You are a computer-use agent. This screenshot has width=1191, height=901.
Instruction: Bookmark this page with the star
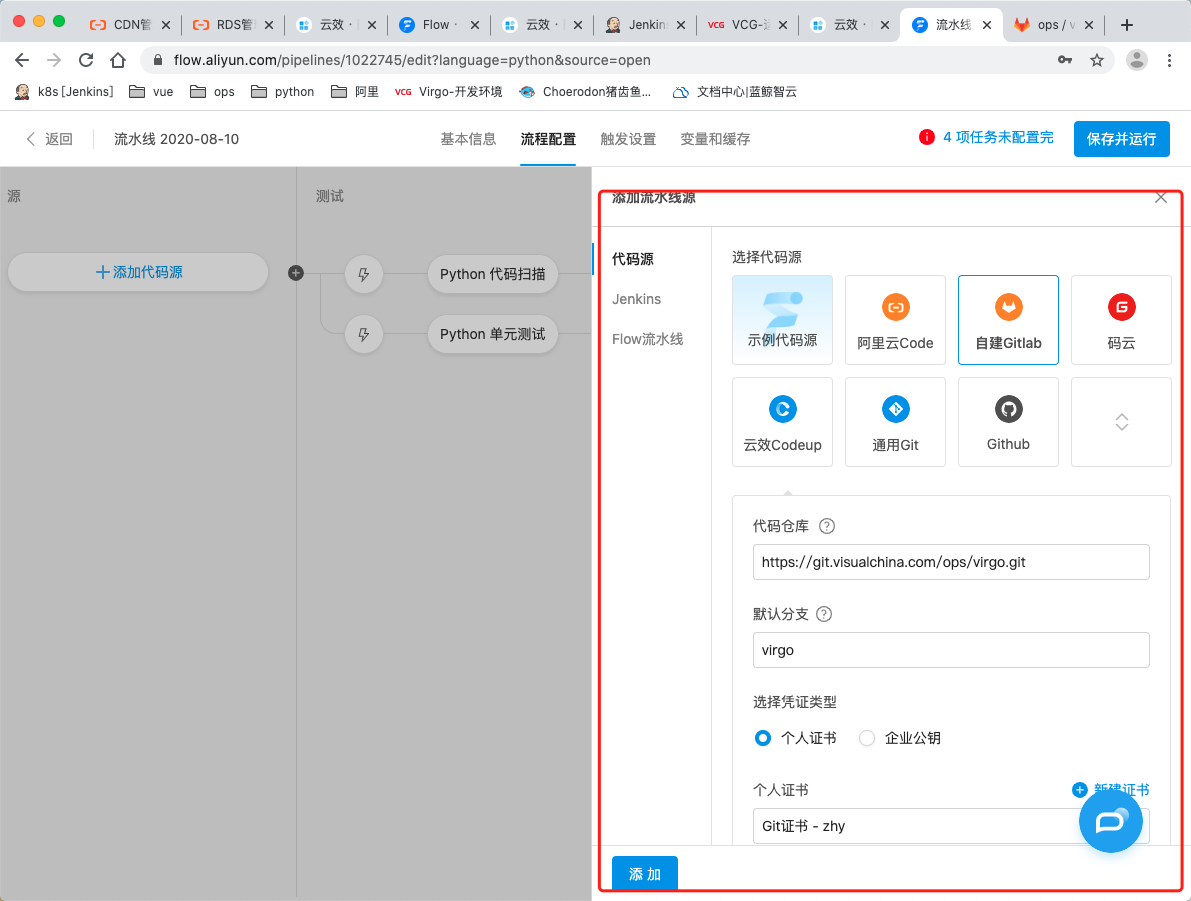[1097, 60]
